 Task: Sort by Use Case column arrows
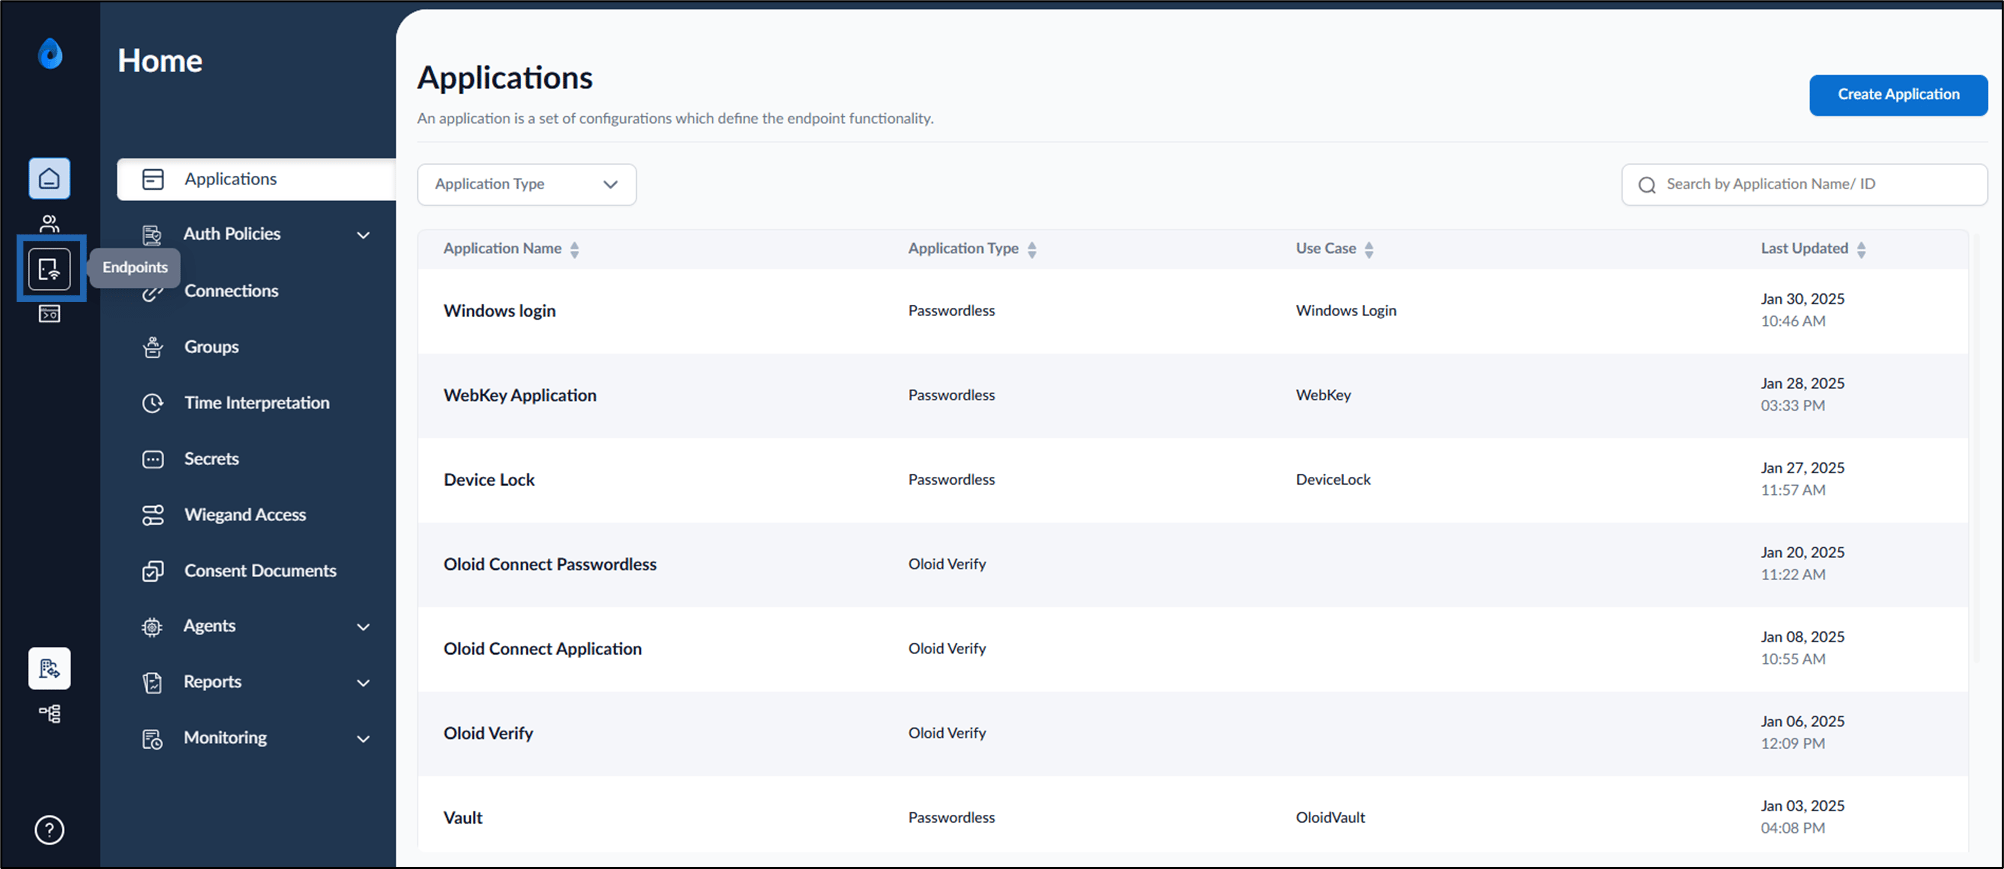point(1369,249)
